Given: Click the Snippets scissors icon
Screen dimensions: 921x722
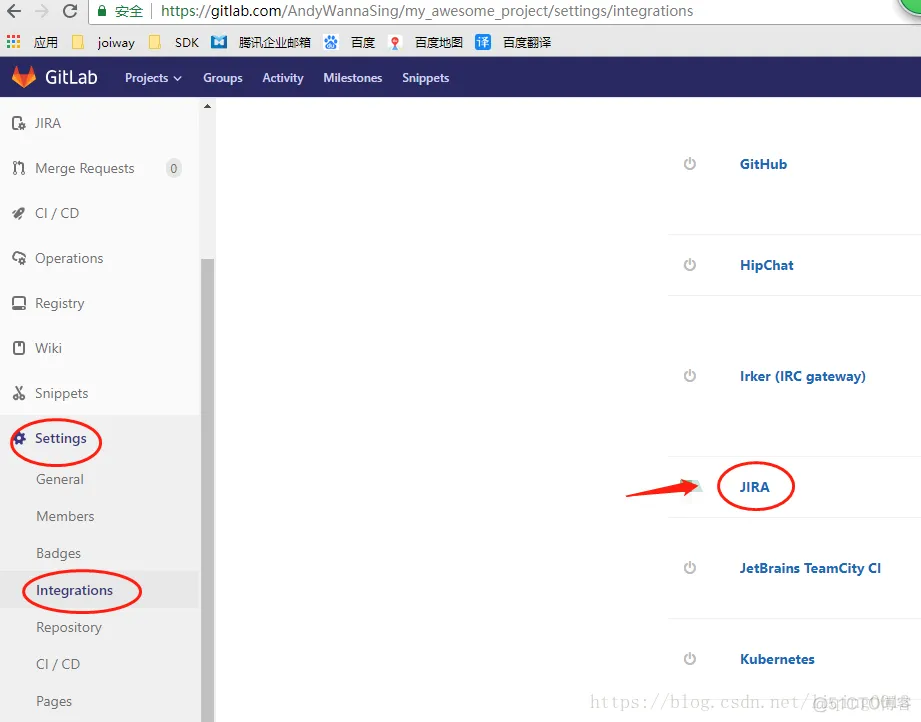Looking at the screenshot, I should [x=19, y=393].
